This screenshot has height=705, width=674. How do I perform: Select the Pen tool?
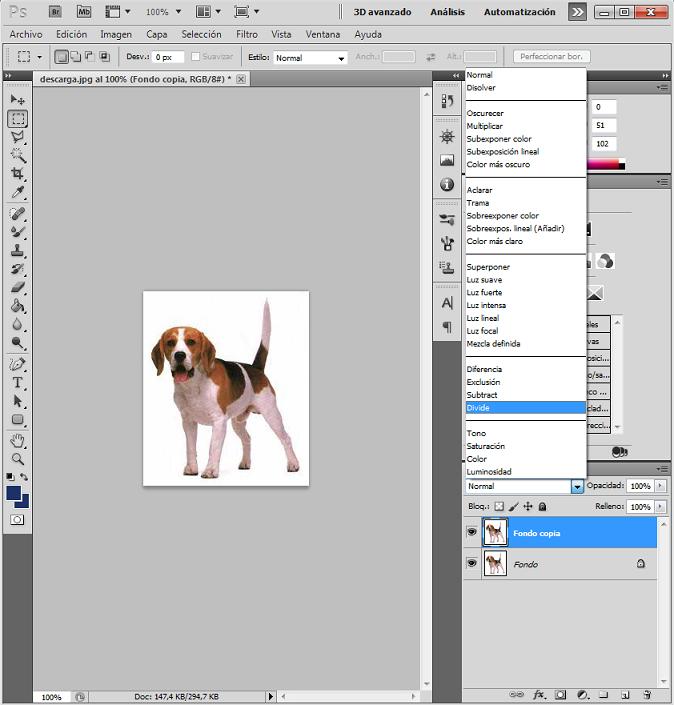18,364
